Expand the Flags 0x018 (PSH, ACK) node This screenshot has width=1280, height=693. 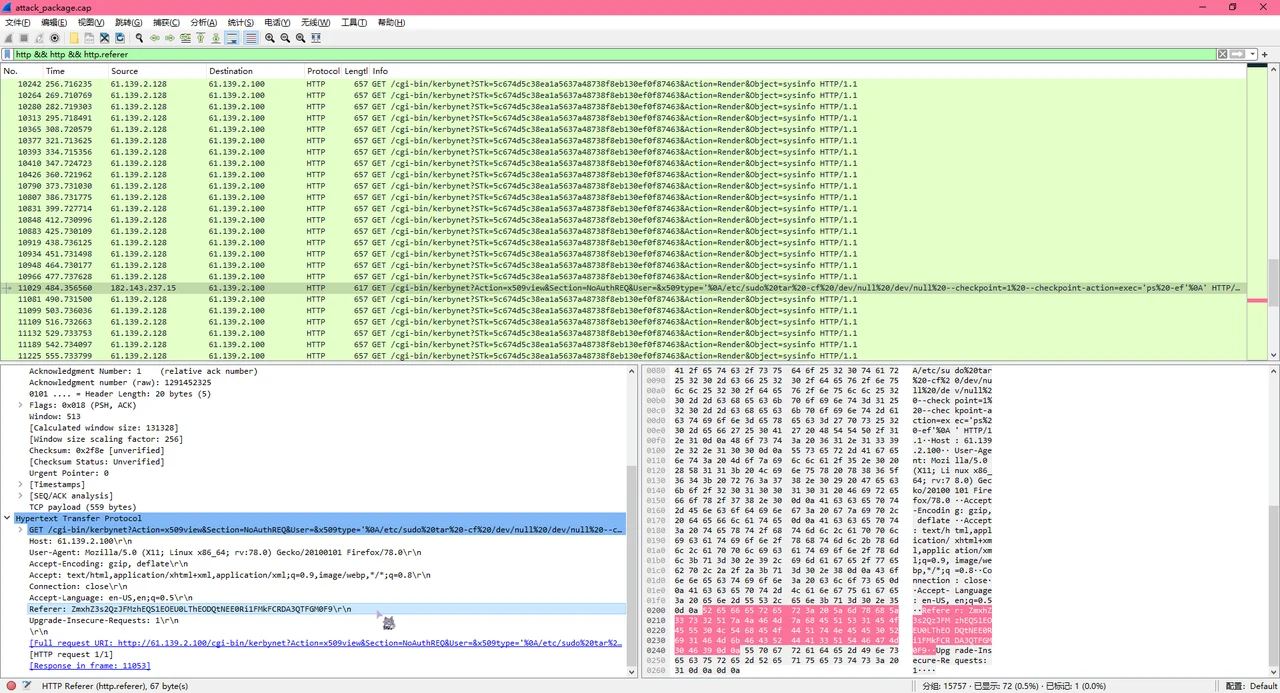click(21, 405)
